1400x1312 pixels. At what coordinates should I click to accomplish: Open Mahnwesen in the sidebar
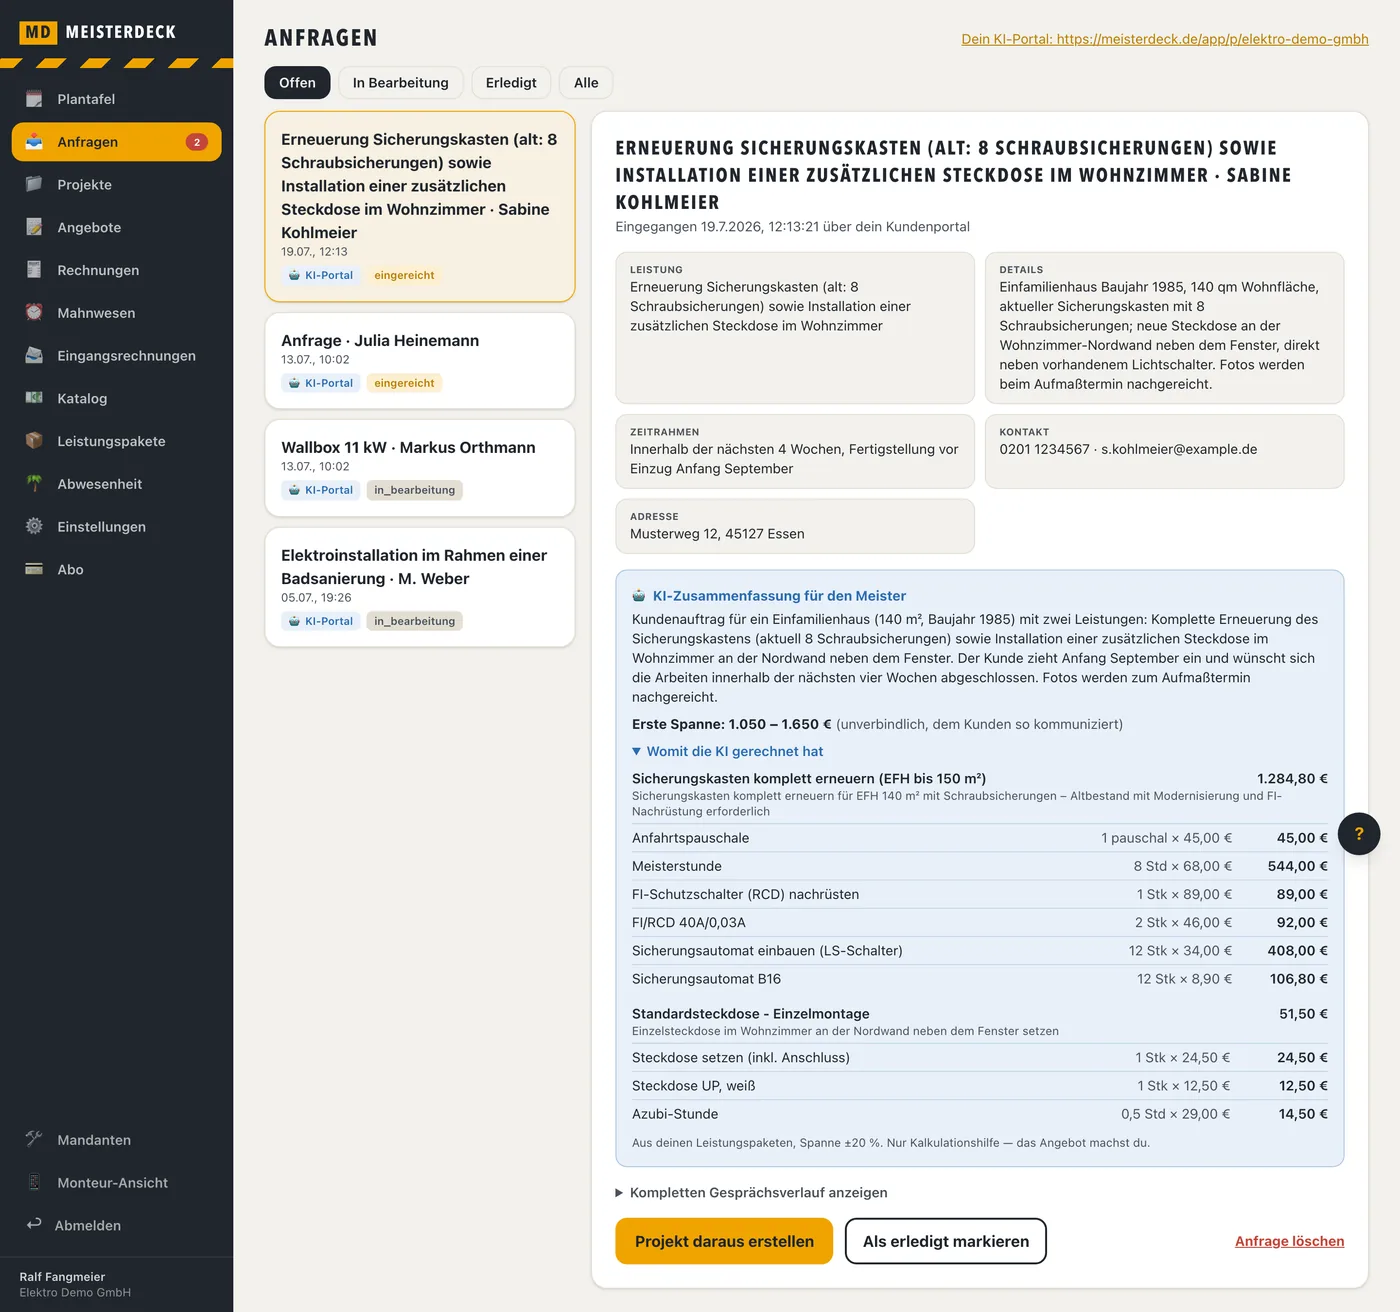tap(116, 312)
